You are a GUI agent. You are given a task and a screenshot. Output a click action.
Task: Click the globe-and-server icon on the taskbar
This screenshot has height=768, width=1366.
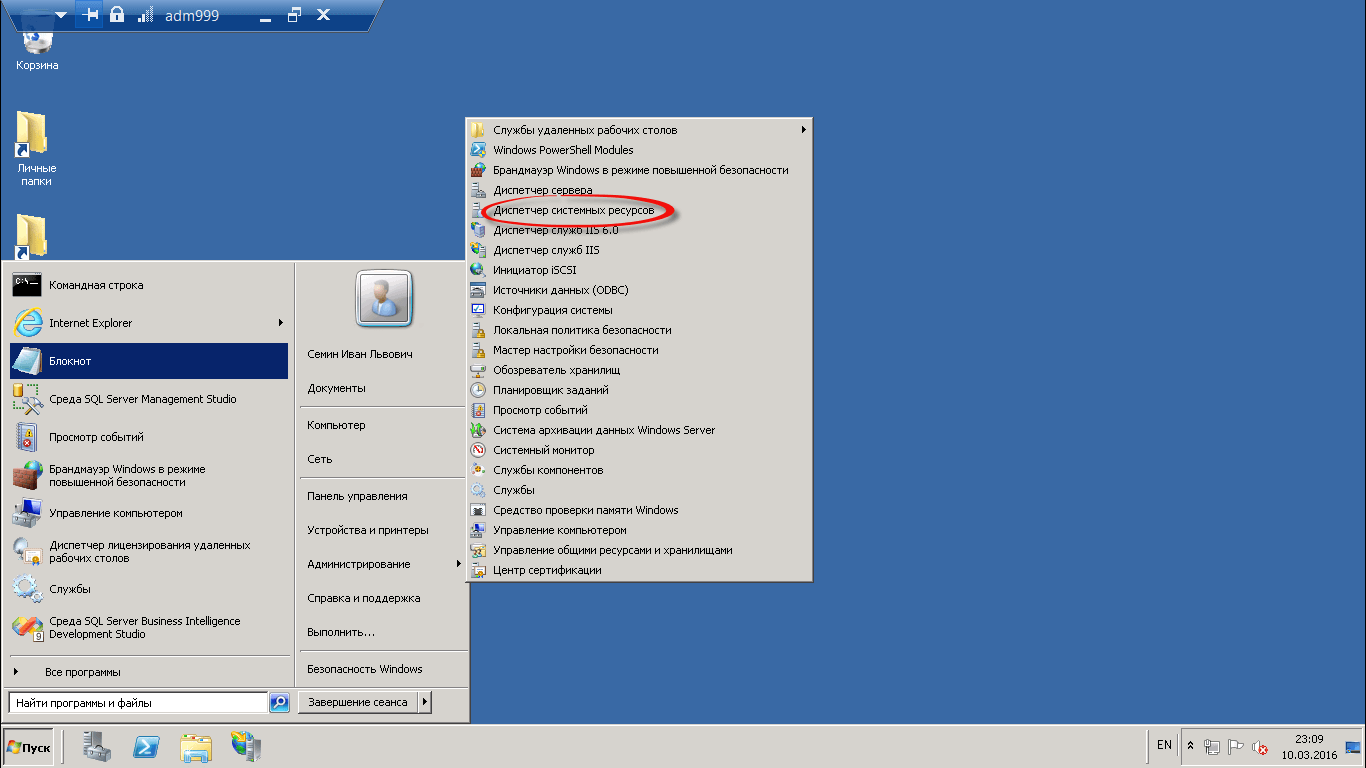click(245, 746)
